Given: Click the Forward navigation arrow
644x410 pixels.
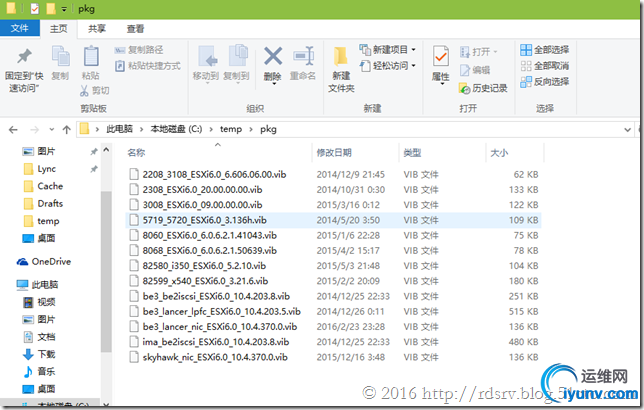Looking at the screenshot, I should pyautogui.click(x=34, y=130).
